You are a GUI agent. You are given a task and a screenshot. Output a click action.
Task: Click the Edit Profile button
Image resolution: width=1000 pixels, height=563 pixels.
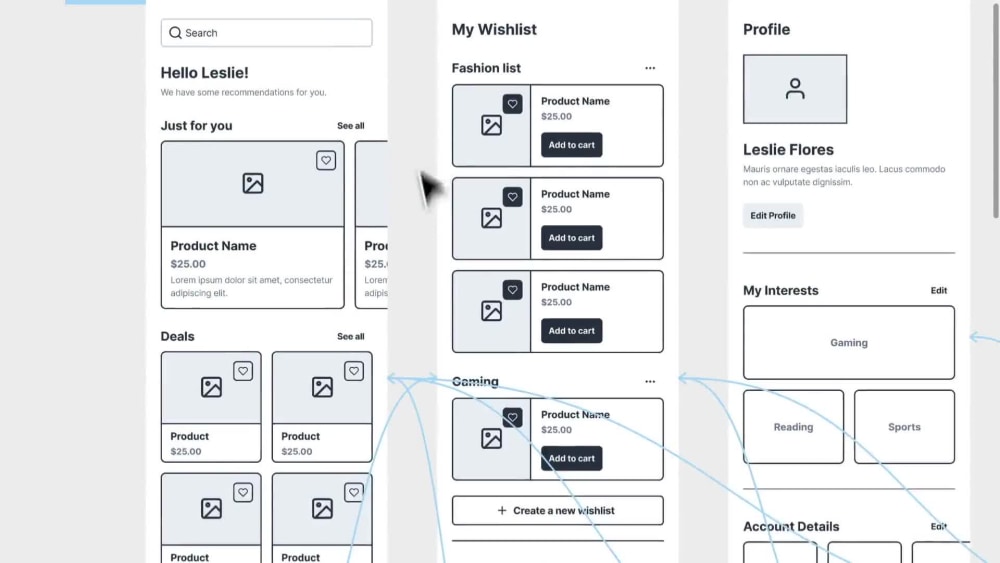coord(773,216)
